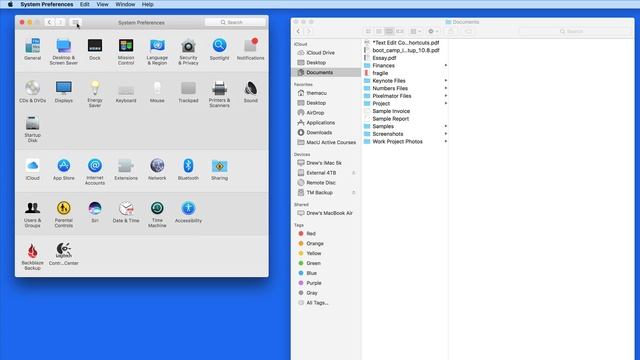Image resolution: width=640 pixels, height=360 pixels.
Task: Open Time Machine preferences
Action: [157, 214]
